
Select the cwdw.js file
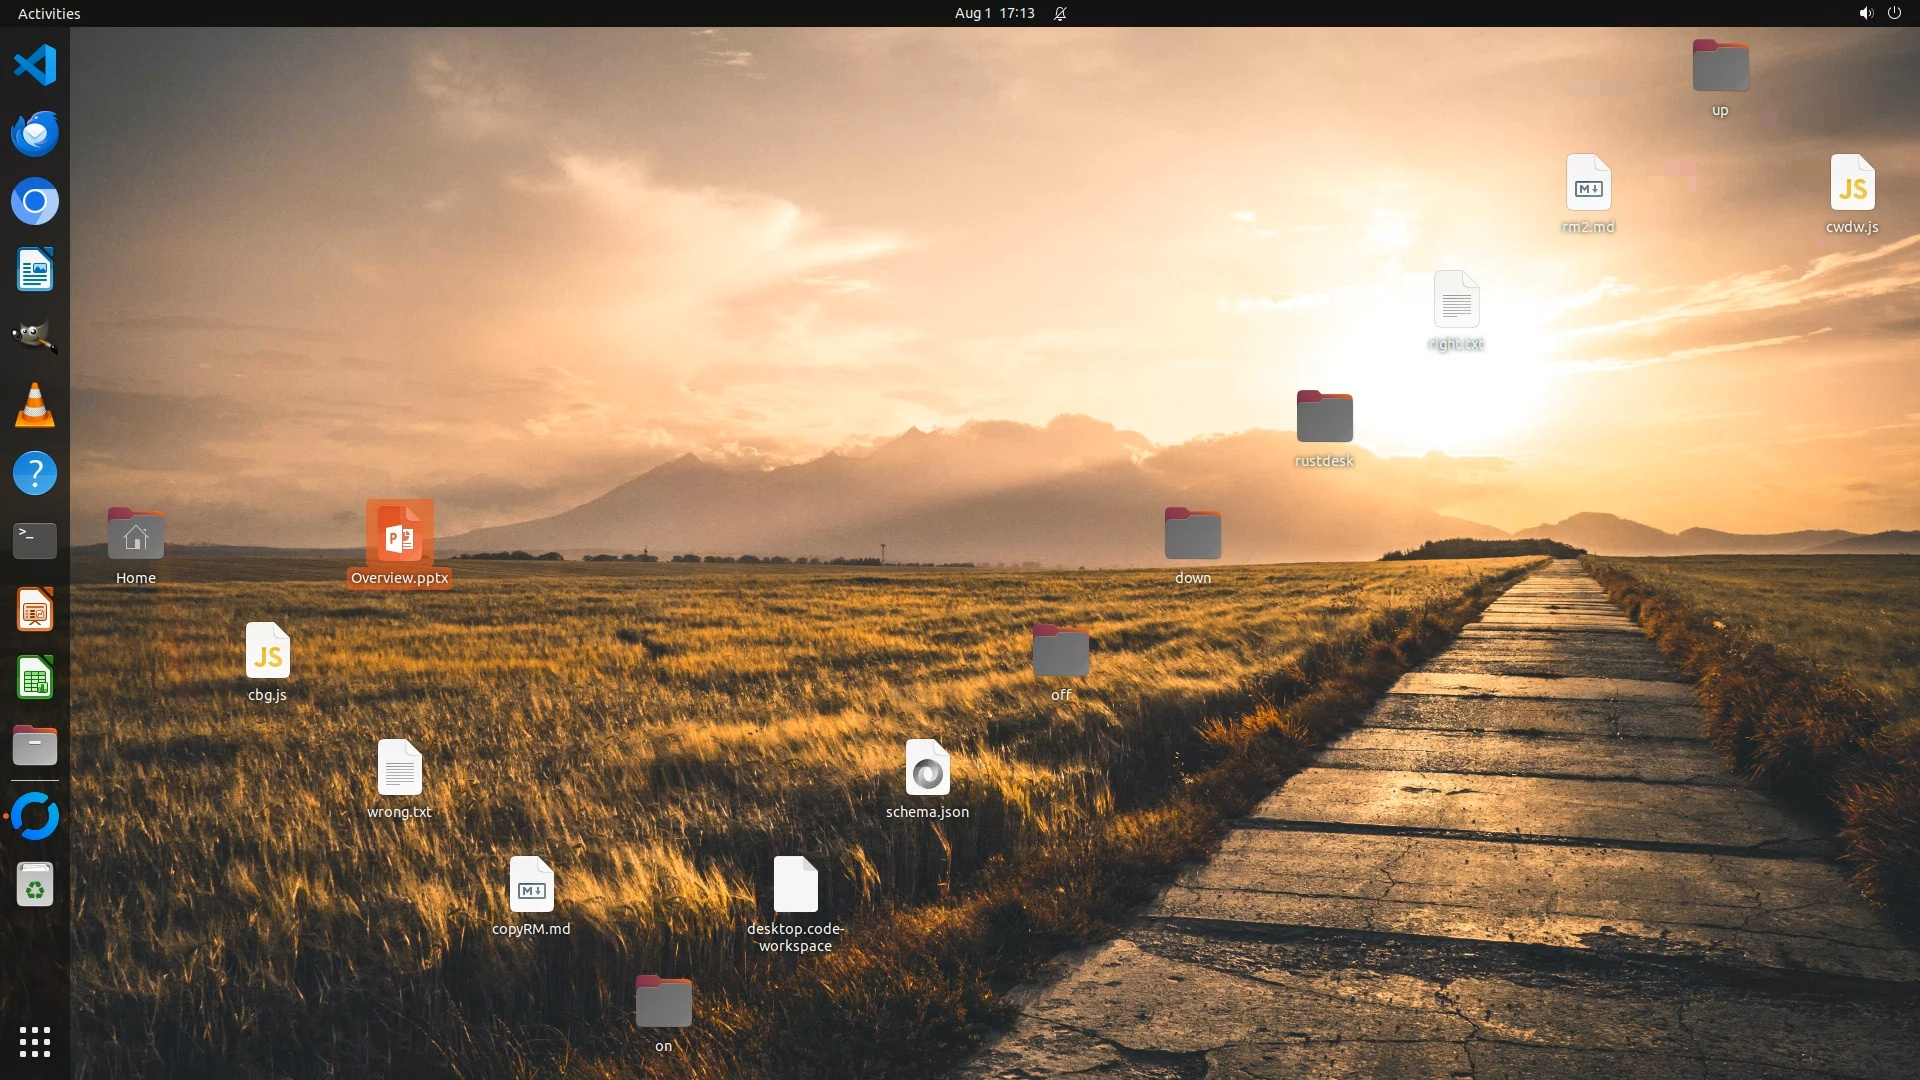tap(1852, 183)
